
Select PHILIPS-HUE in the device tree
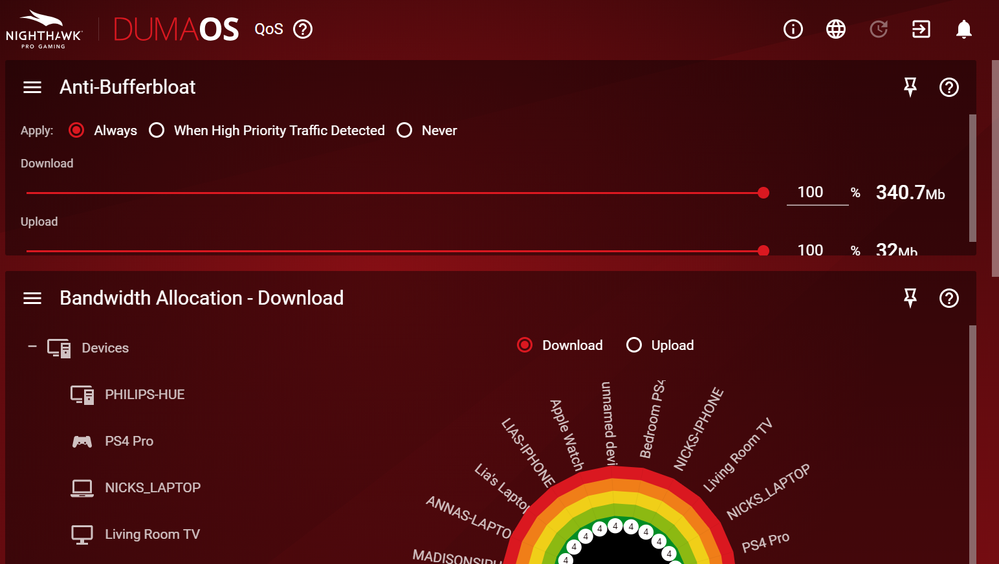tap(145, 394)
